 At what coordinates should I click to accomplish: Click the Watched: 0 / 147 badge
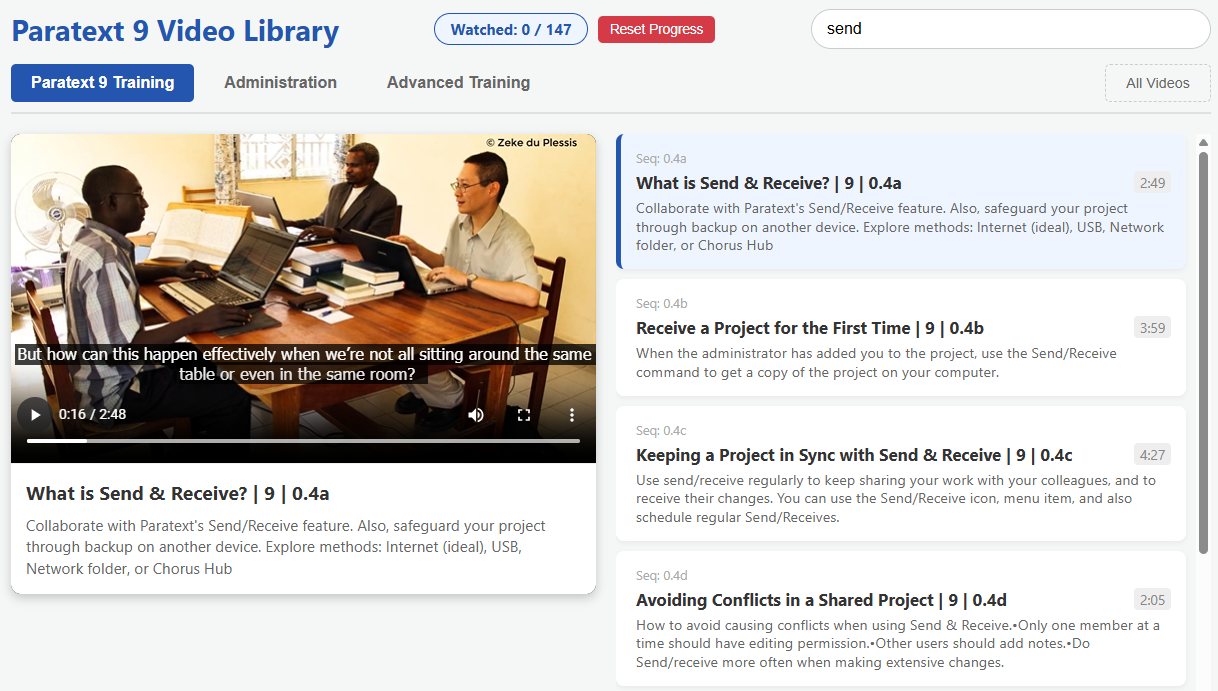511,29
